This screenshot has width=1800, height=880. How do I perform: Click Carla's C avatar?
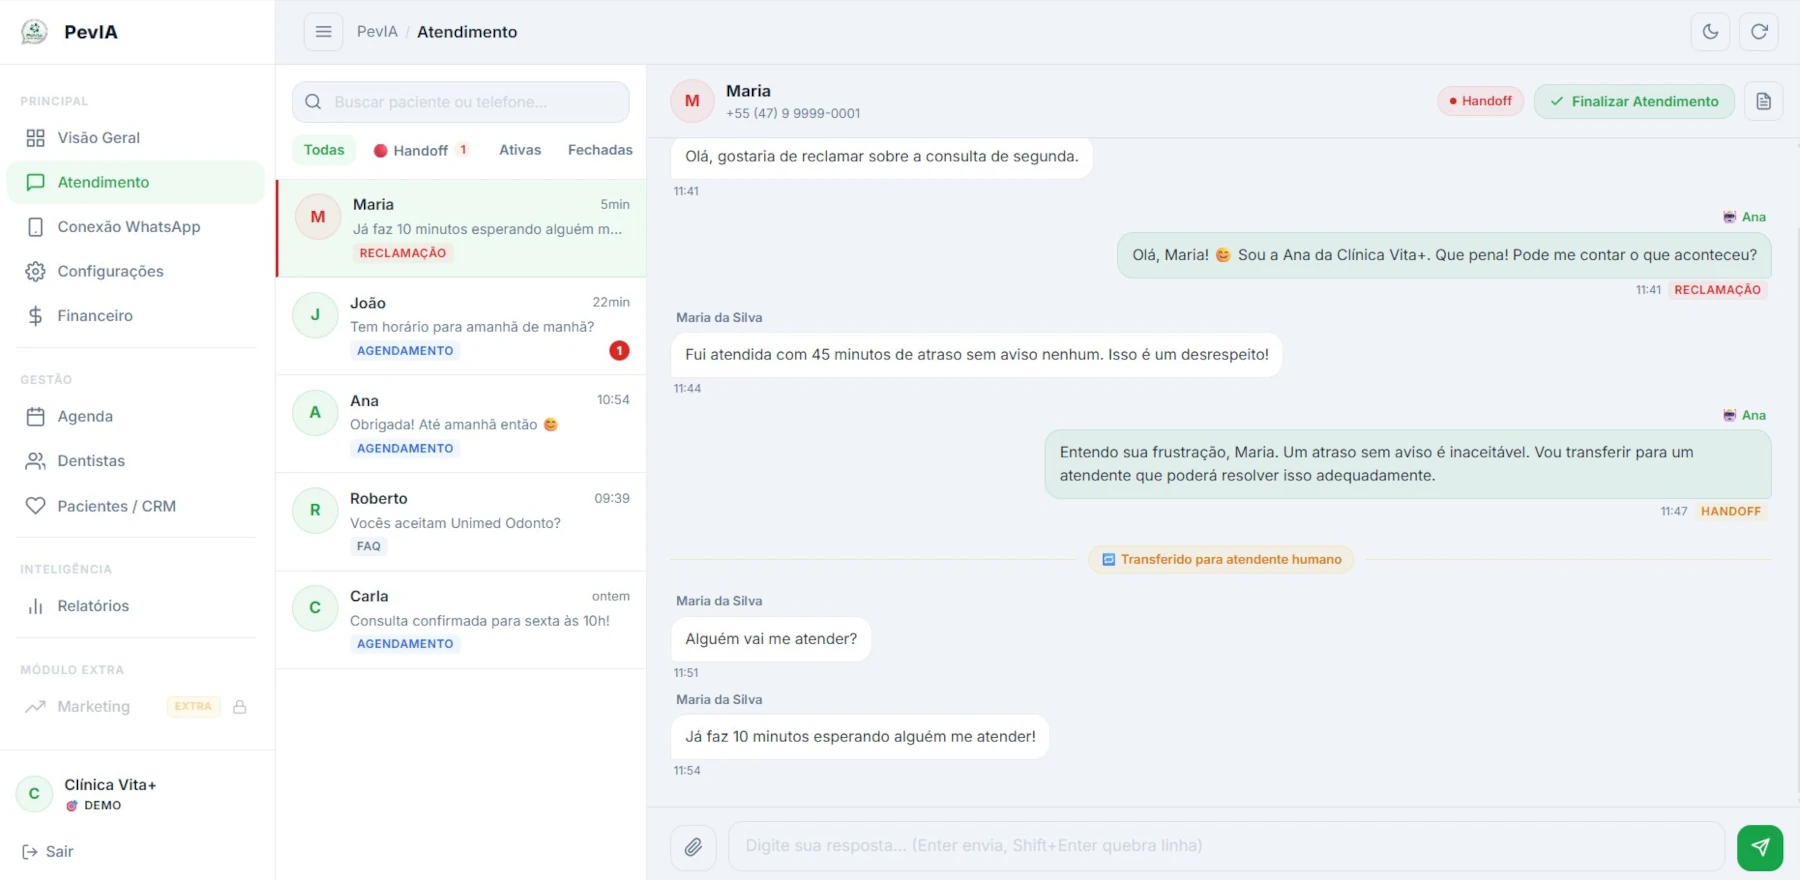[x=315, y=608]
